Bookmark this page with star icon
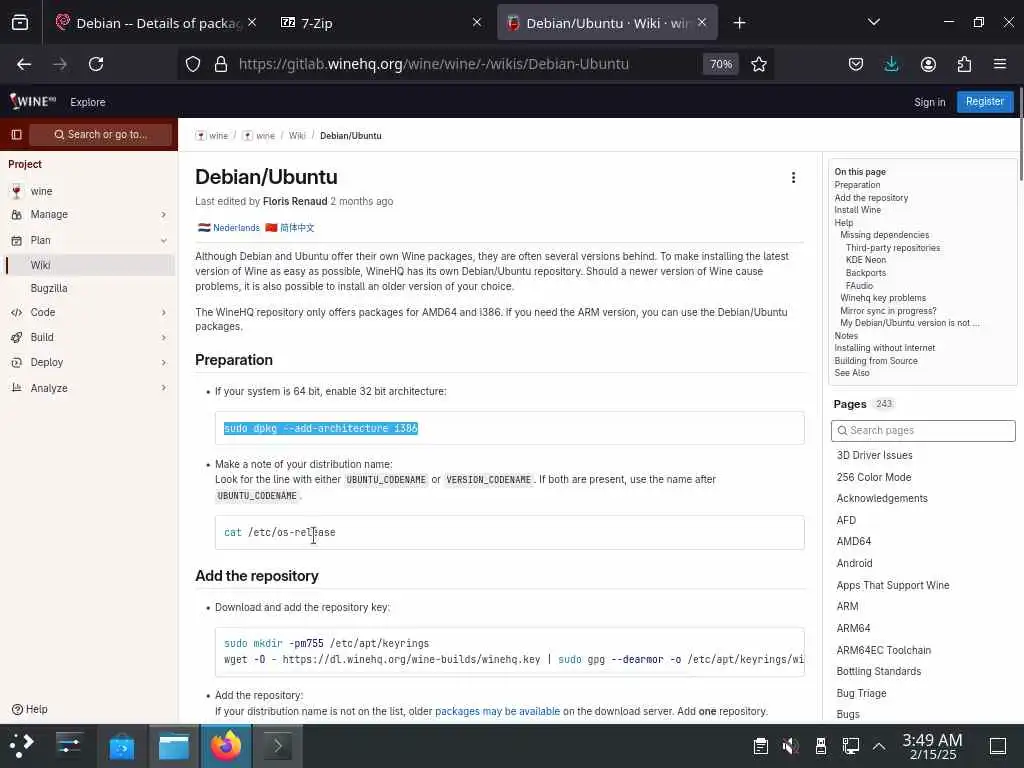1024x768 pixels. [x=758, y=64]
